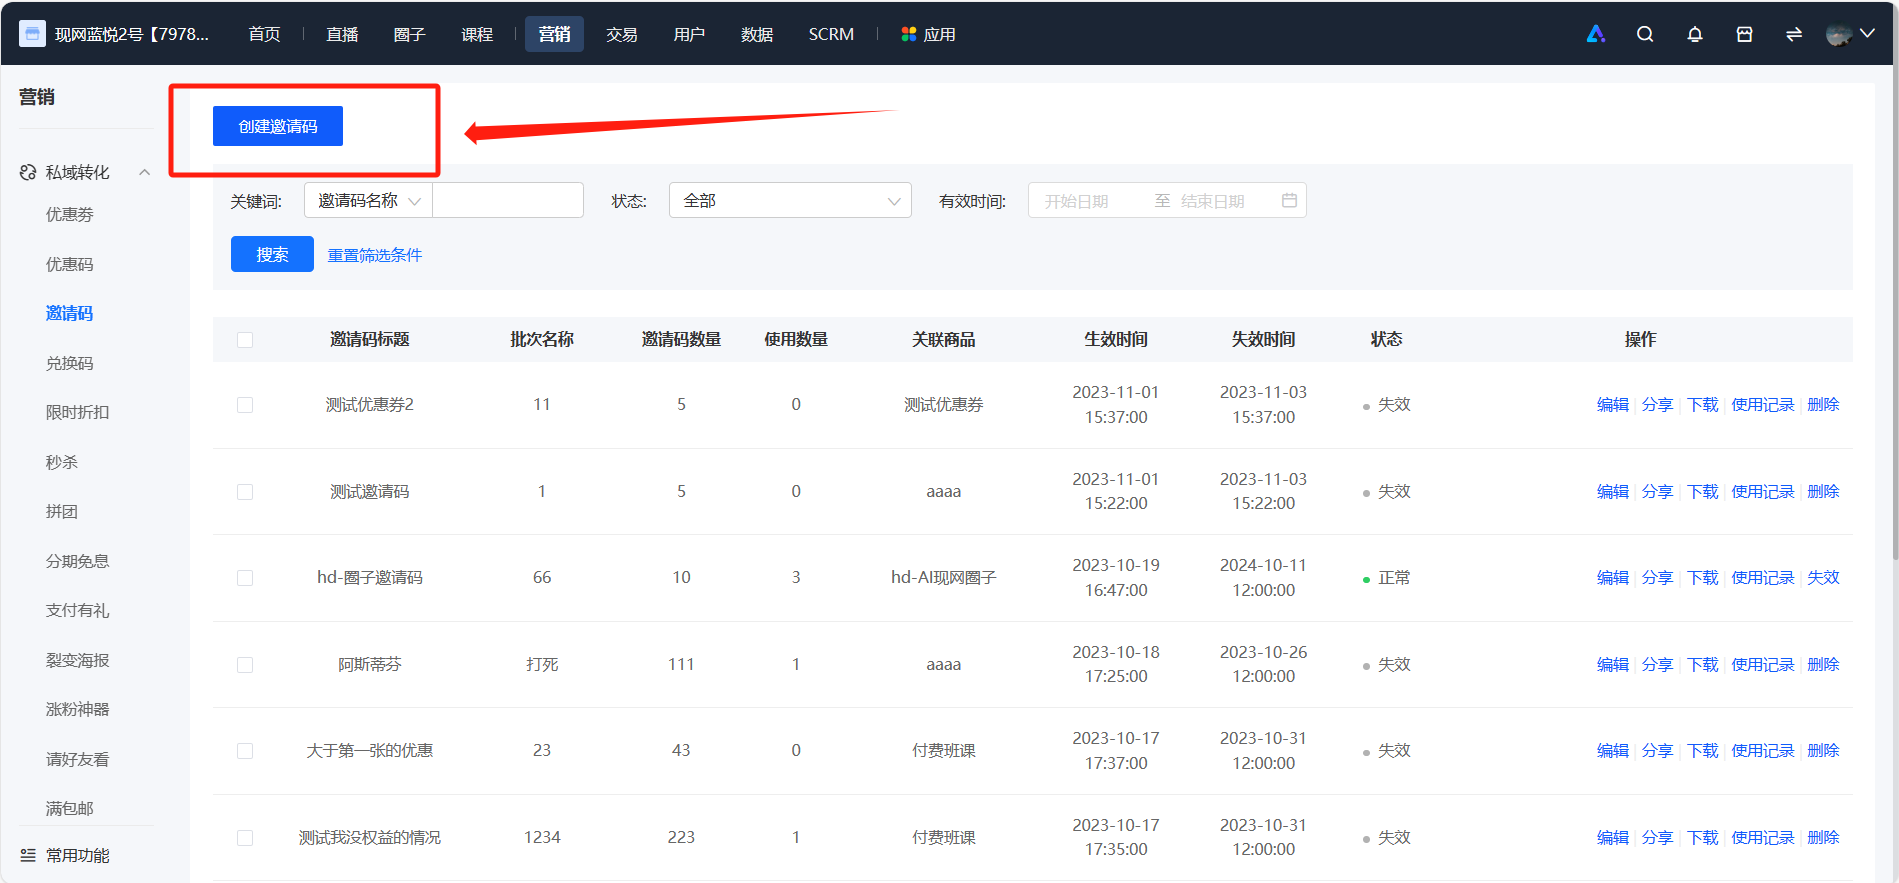1899x883 pixels.
Task: Open SCRM in top navigation
Action: click(x=831, y=34)
